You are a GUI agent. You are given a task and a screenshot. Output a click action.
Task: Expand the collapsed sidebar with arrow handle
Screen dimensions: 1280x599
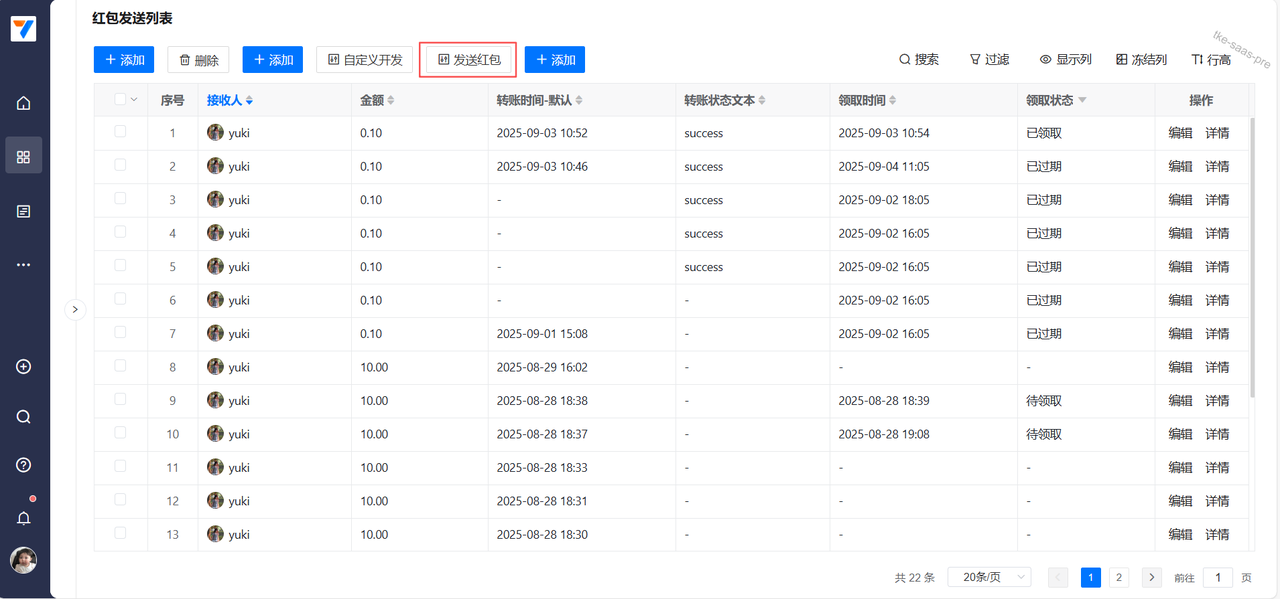point(75,310)
